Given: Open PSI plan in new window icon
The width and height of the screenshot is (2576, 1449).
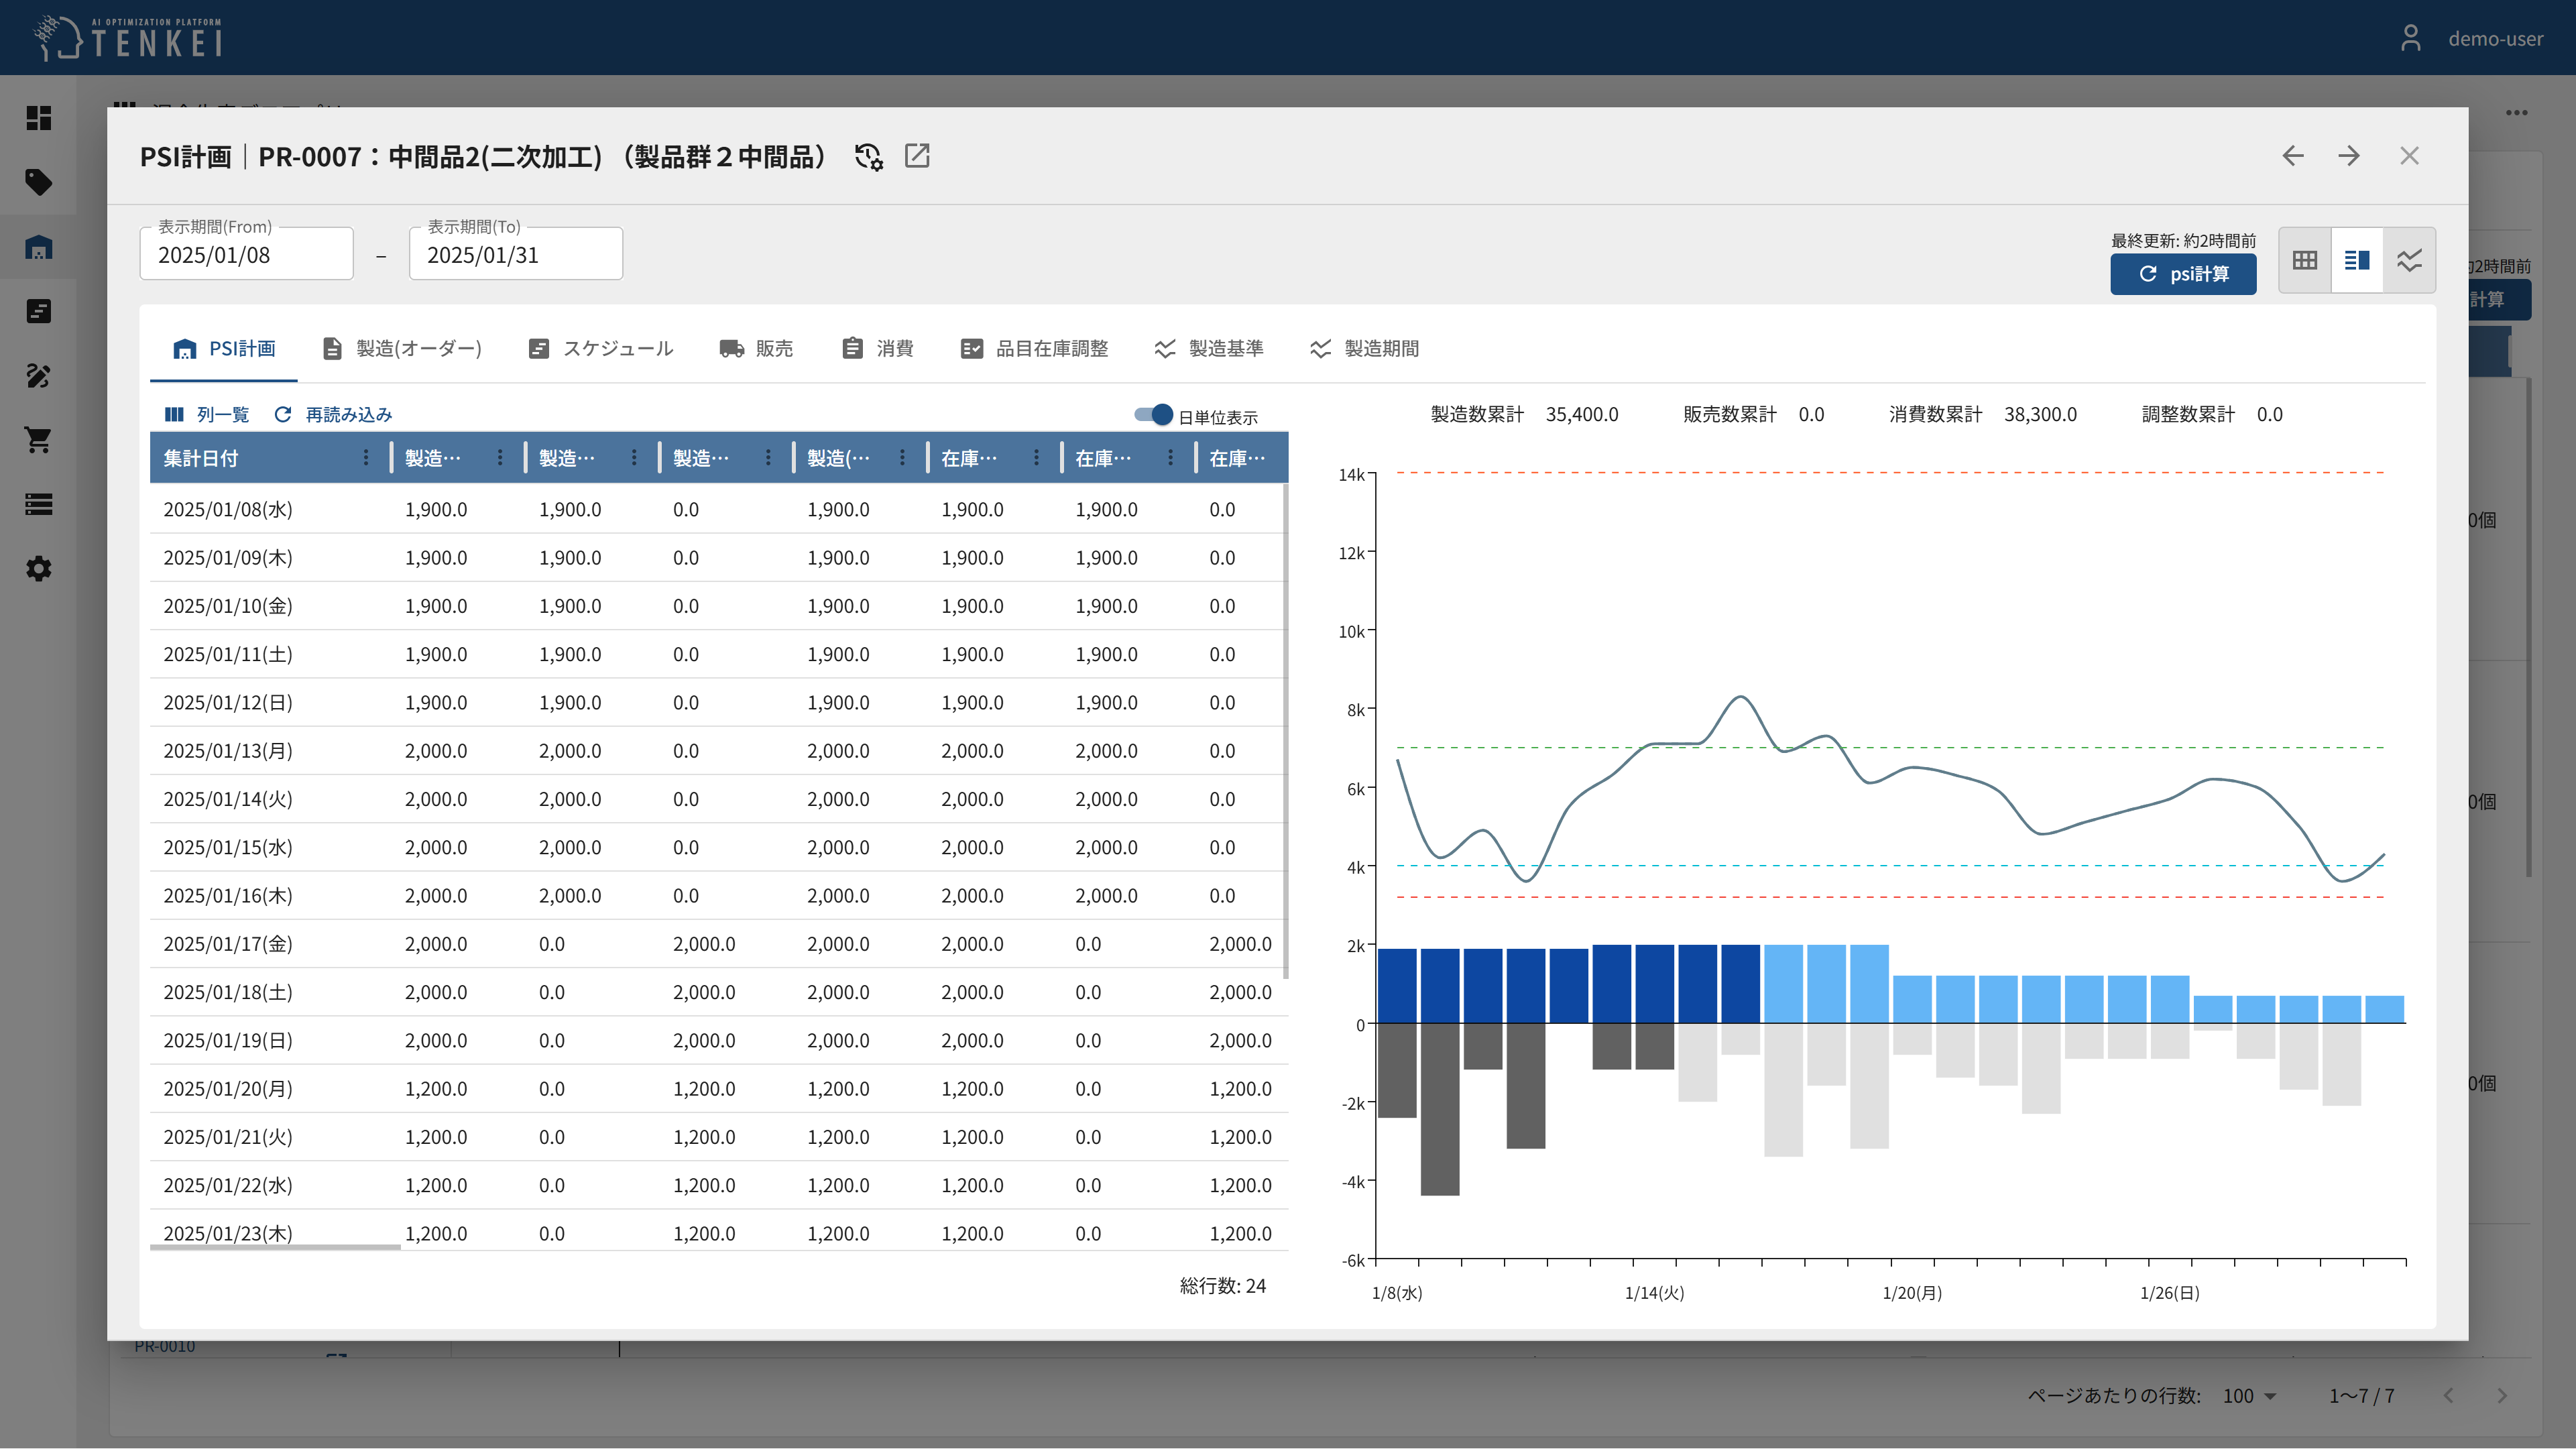Looking at the screenshot, I should click(917, 156).
